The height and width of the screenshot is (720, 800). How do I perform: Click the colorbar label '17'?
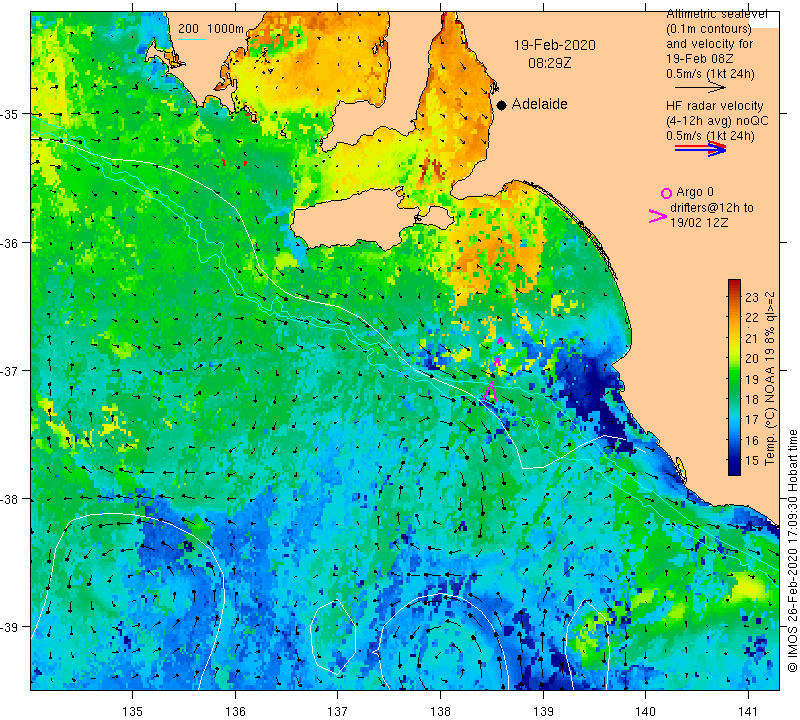(752, 420)
